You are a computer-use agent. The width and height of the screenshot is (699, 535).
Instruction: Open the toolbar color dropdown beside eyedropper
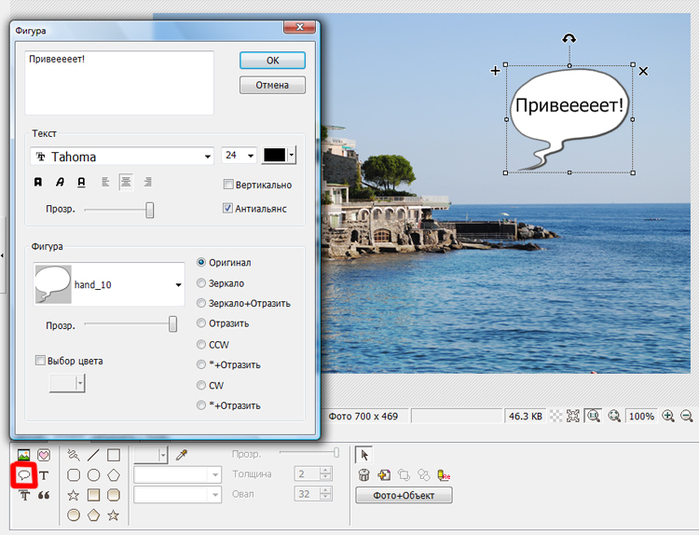(163, 455)
